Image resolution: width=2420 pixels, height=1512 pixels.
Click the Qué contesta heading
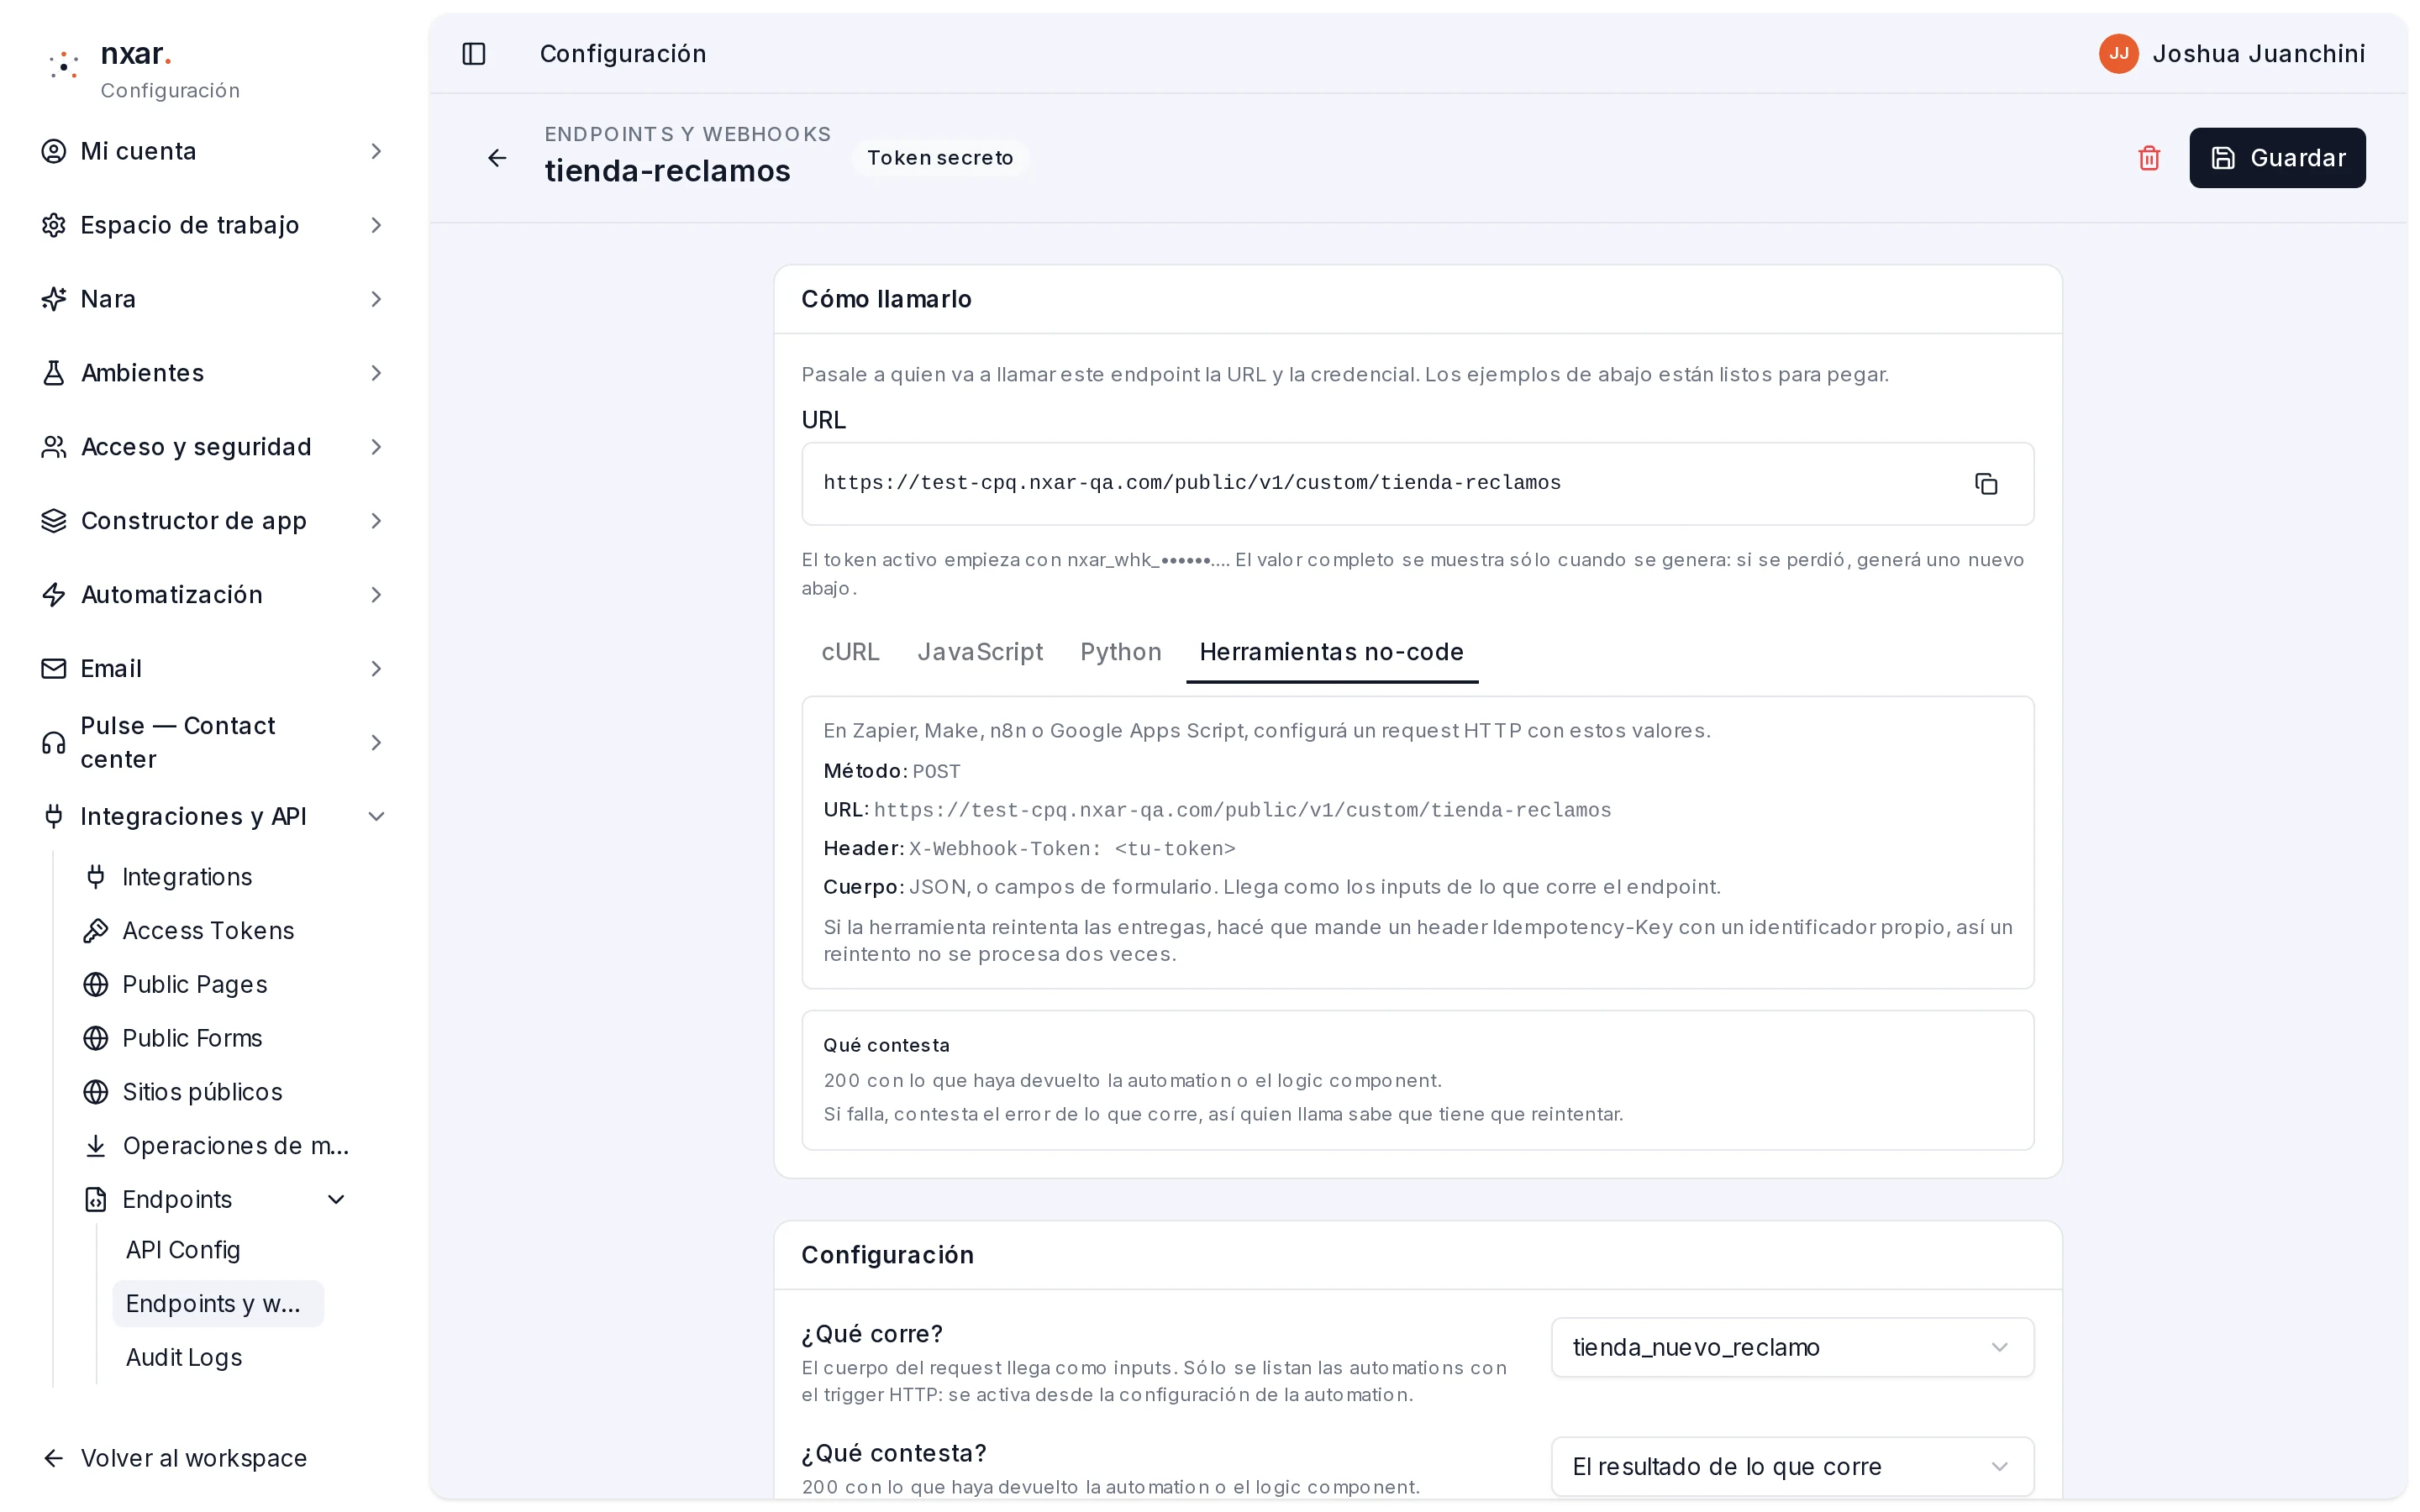point(886,1046)
